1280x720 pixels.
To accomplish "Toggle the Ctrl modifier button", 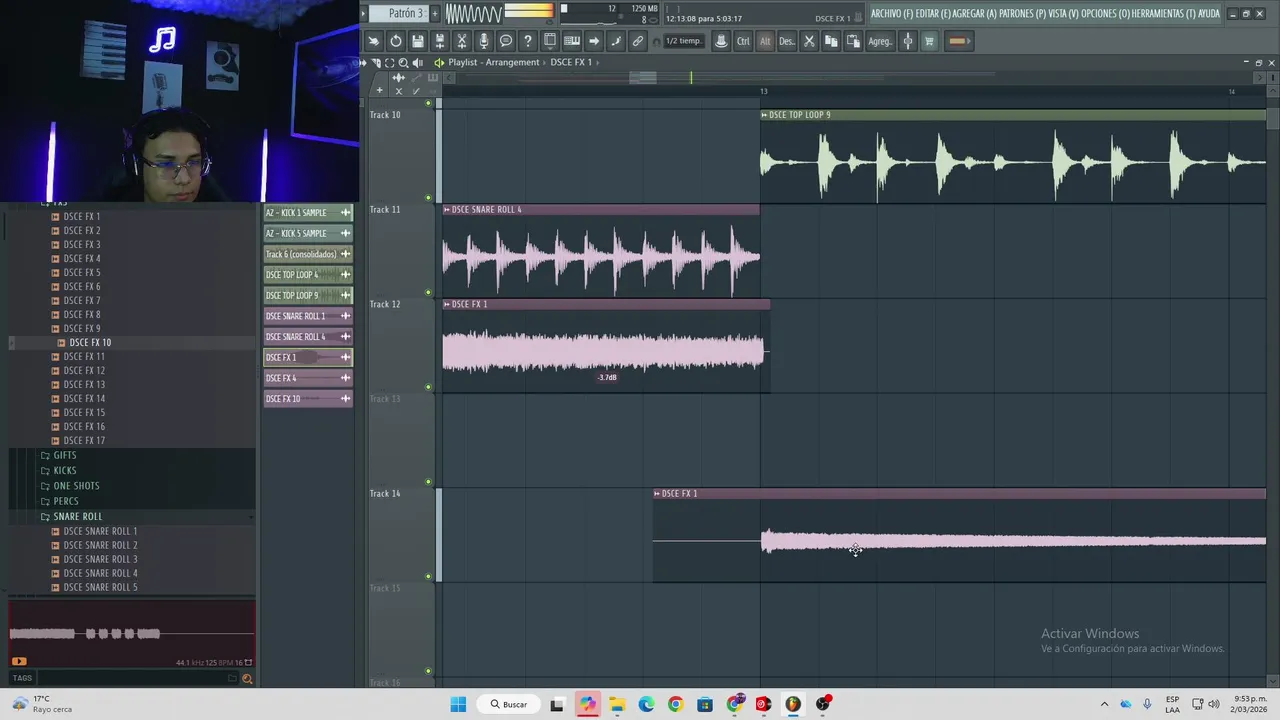I will (743, 41).
